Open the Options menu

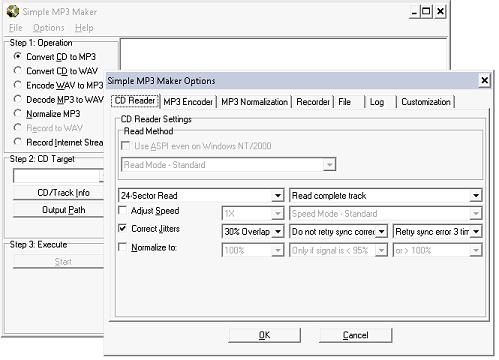(49, 28)
